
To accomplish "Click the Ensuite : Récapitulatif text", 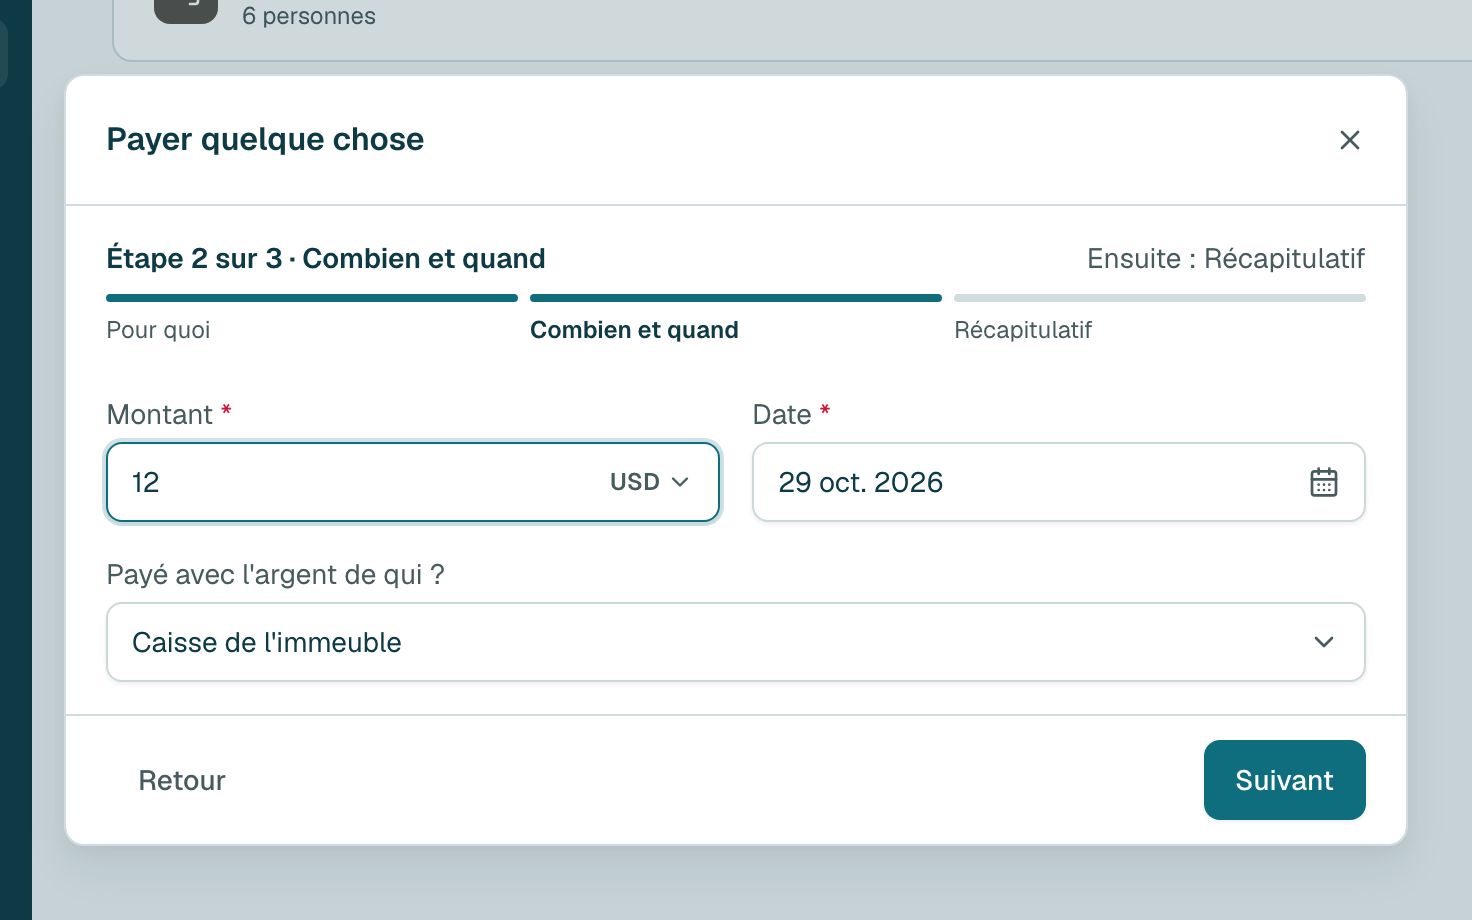I will (x=1226, y=259).
